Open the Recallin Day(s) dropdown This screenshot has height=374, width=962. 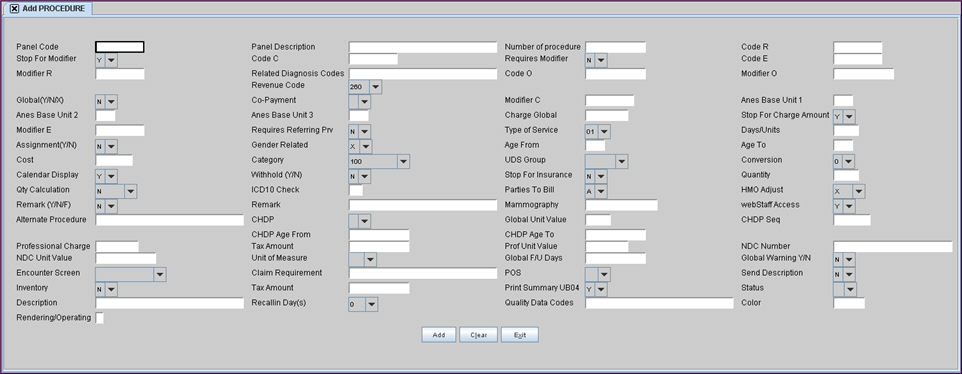pyautogui.click(x=372, y=304)
